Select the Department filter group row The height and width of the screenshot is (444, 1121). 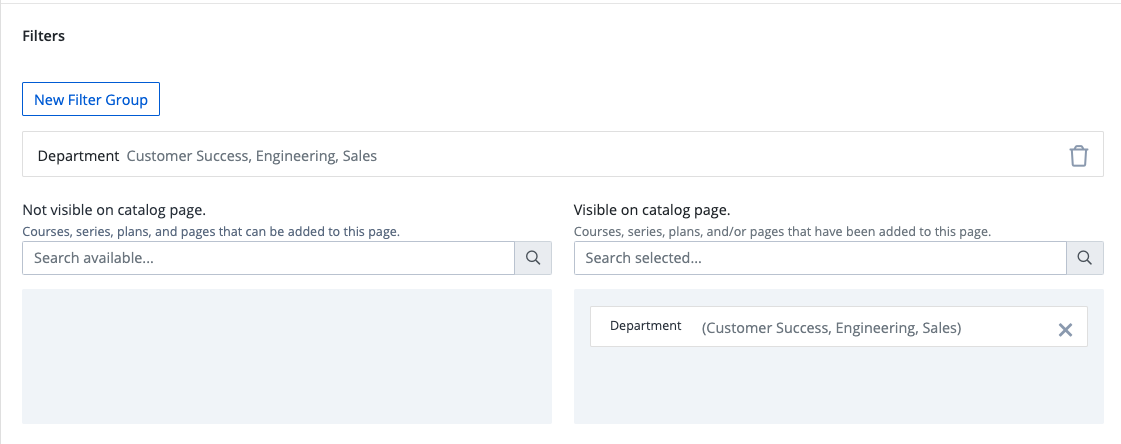(562, 155)
